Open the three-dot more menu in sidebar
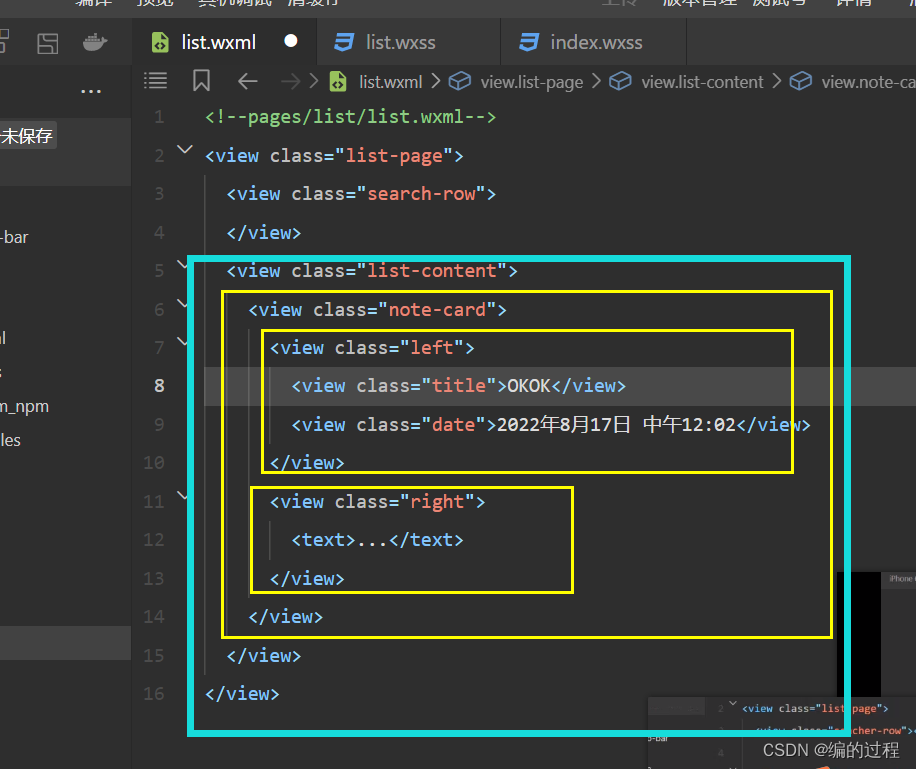 click(91, 91)
